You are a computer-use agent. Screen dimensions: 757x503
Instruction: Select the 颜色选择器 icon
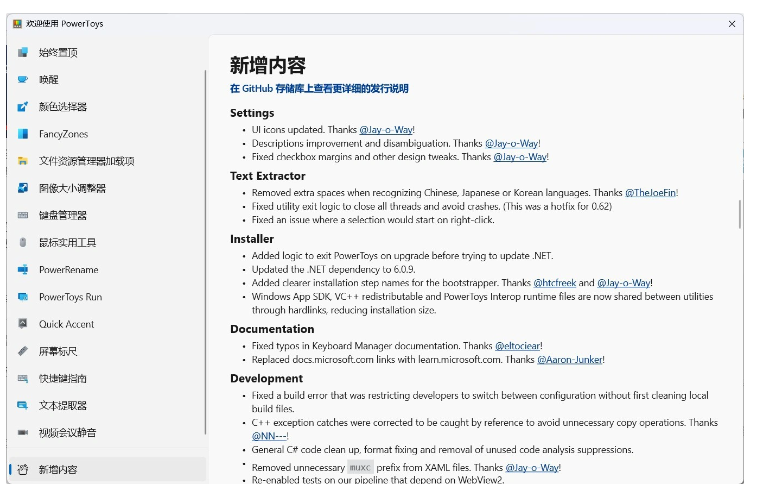(23, 107)
